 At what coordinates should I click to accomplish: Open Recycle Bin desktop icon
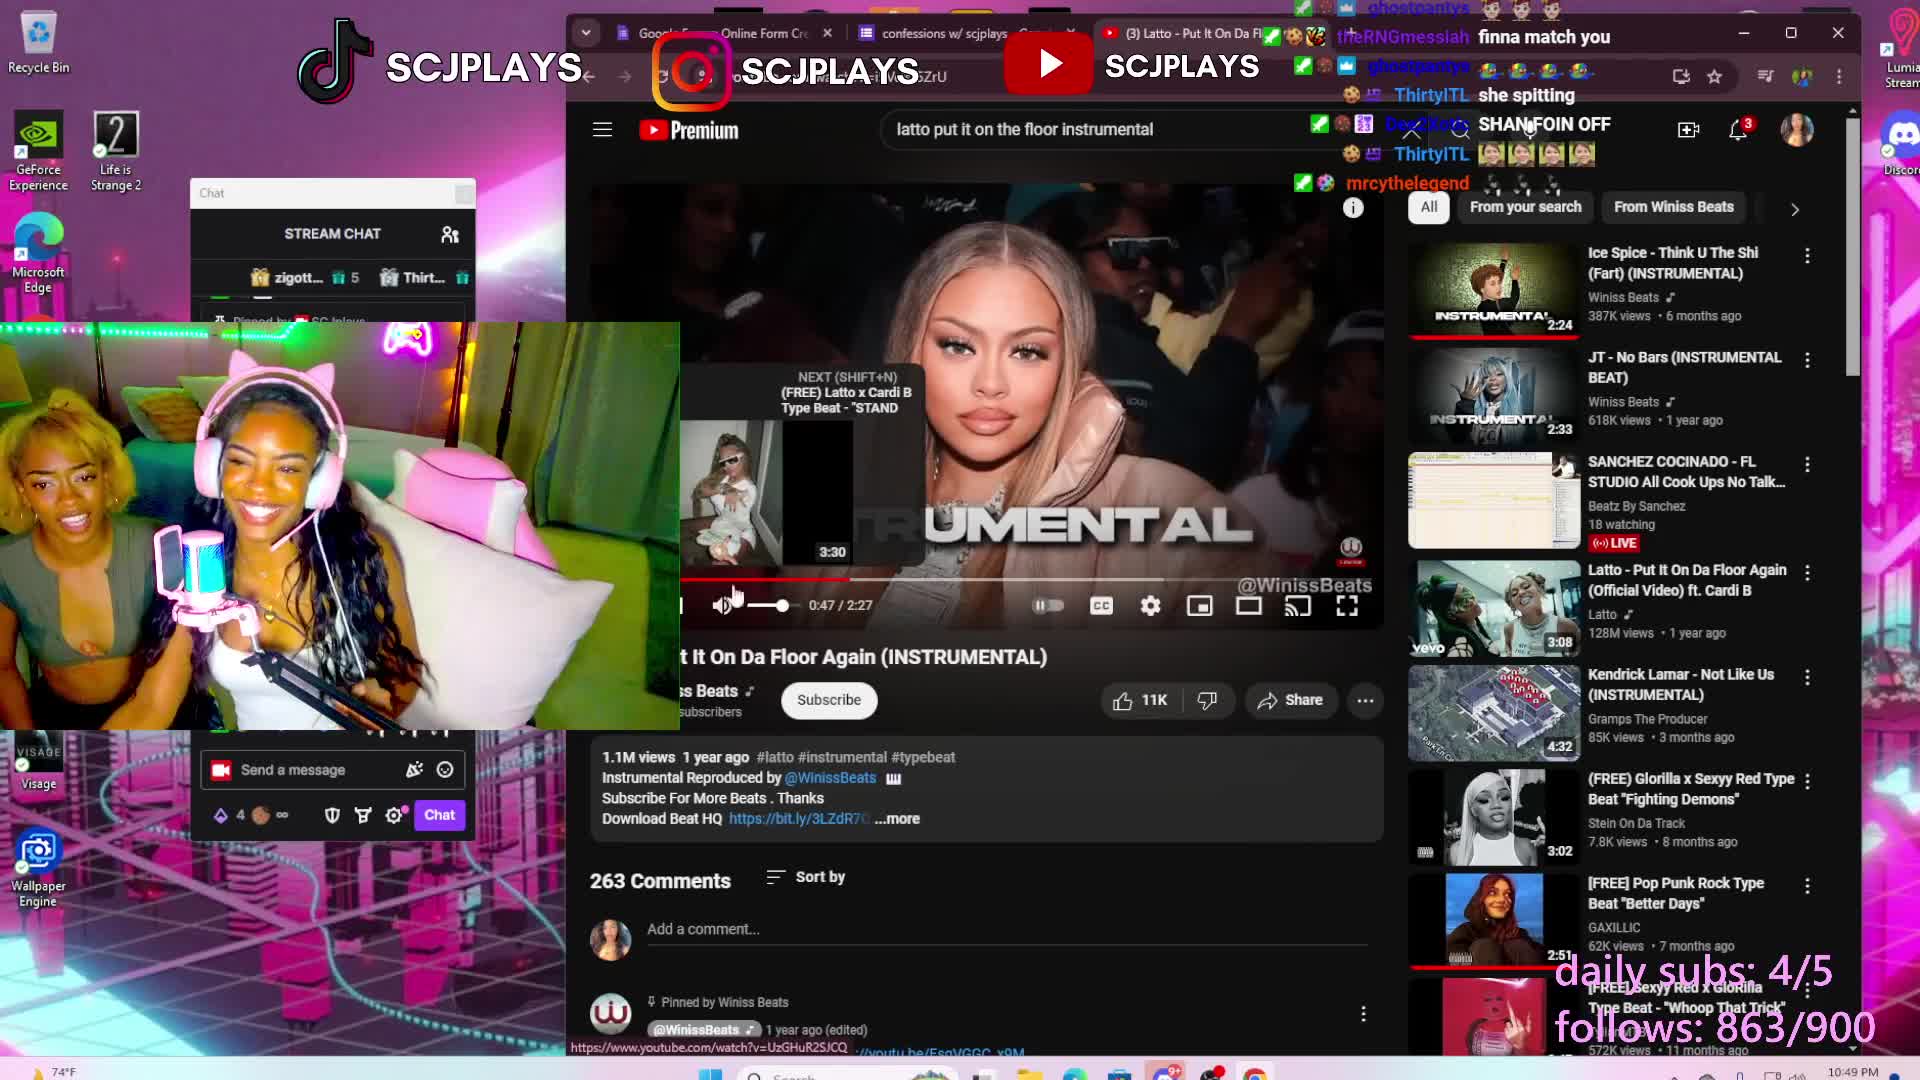38,43
